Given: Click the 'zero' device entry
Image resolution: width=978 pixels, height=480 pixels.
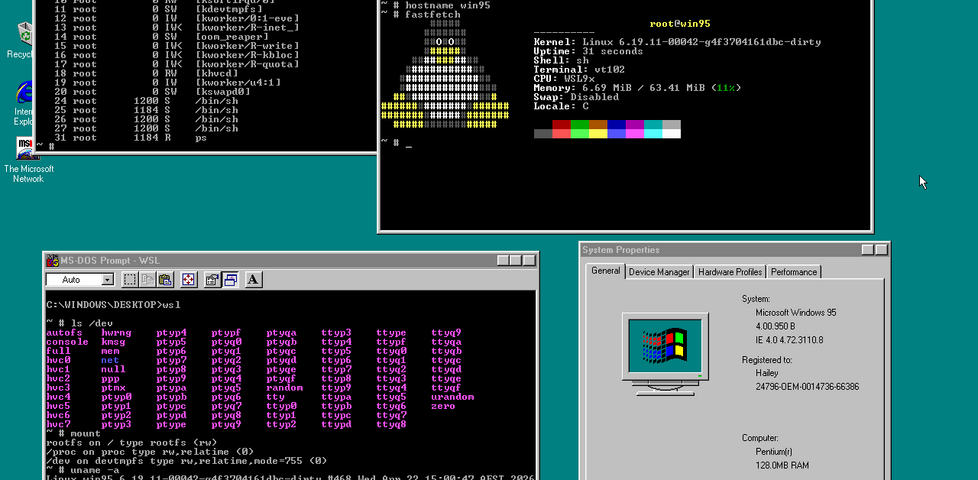Looking at the screenshot, I should (x=443, y=406).
